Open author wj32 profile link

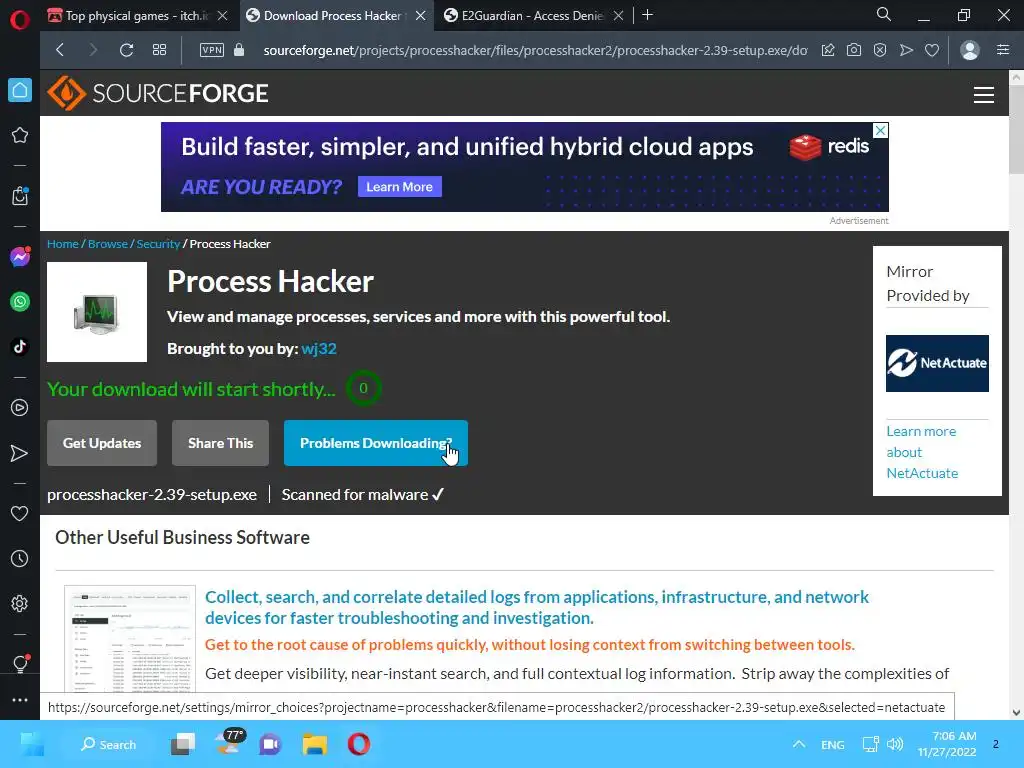tap(319, 349)
